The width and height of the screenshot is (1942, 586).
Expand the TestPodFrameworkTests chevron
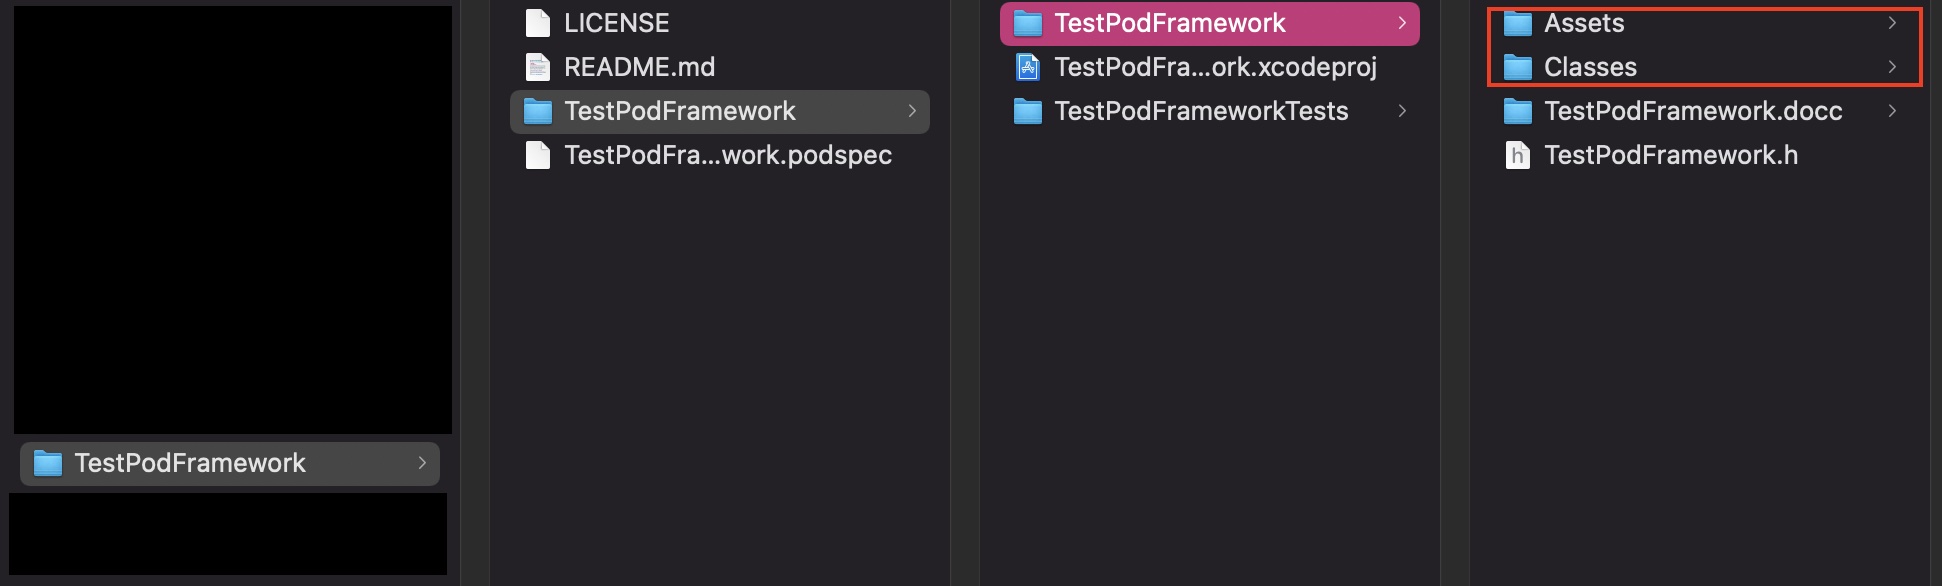(1402, 111)
